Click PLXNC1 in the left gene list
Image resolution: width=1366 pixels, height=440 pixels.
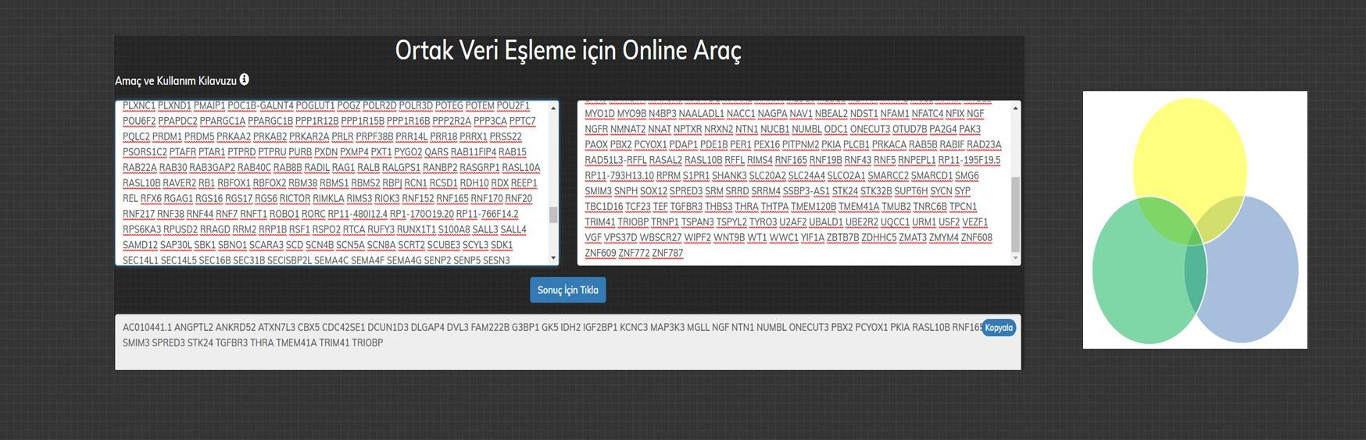[139, 106]
